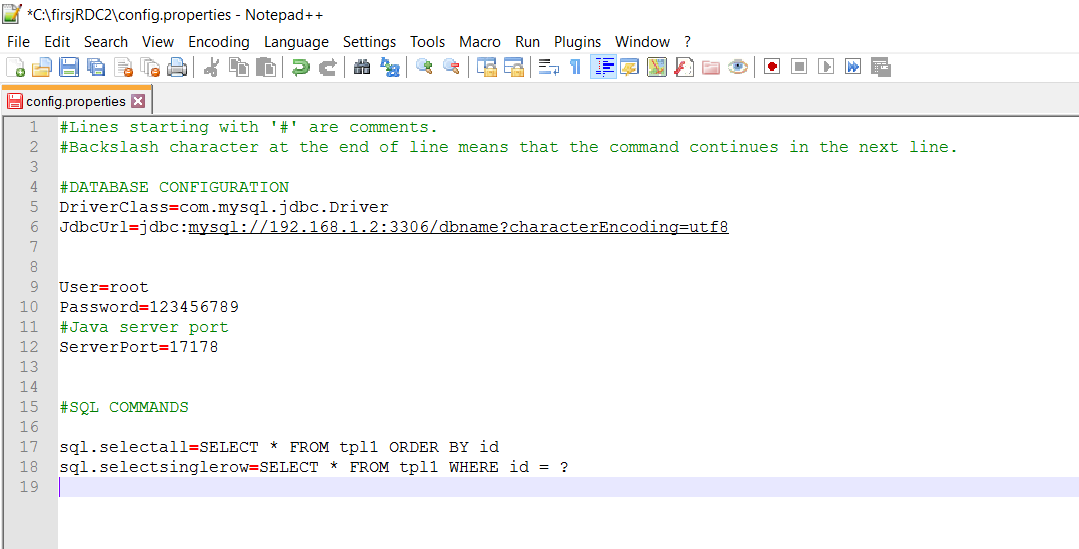
Task: Click the ServerPort=17178 line
Action: (x=138, y=347)
